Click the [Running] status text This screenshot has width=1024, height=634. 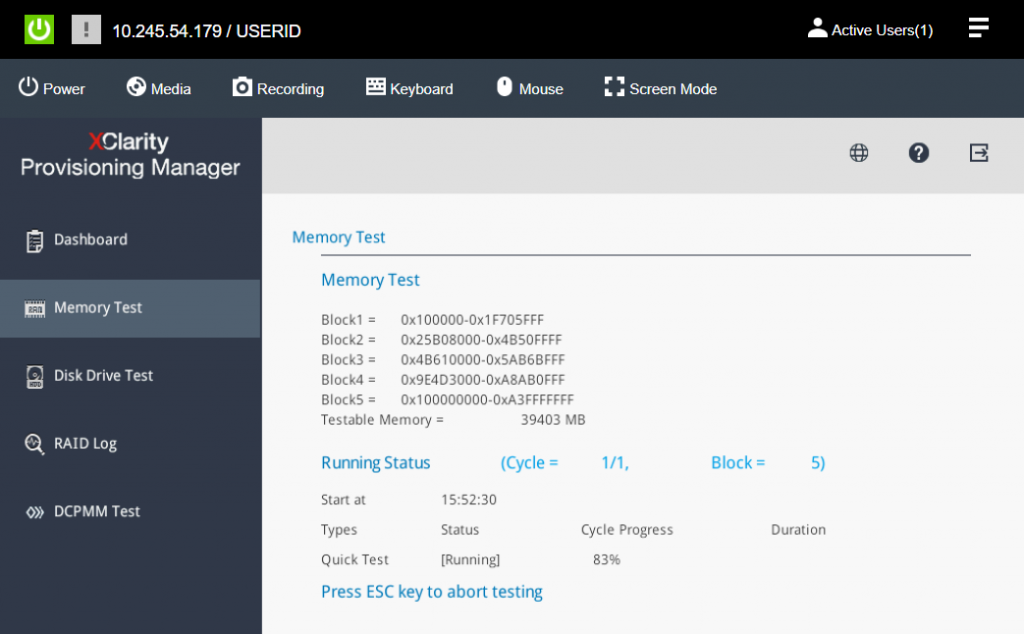click(x=470, y=560)
